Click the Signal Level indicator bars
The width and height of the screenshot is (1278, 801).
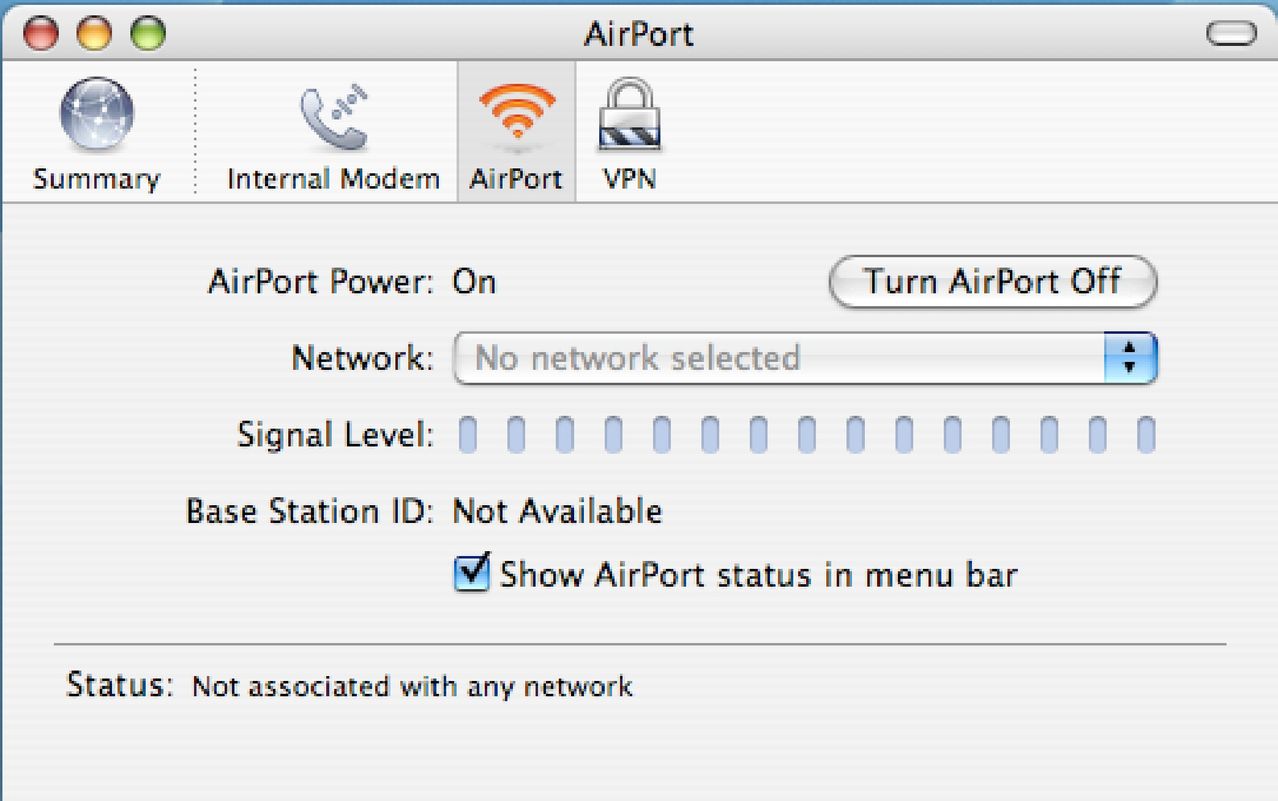pos(807,436)
